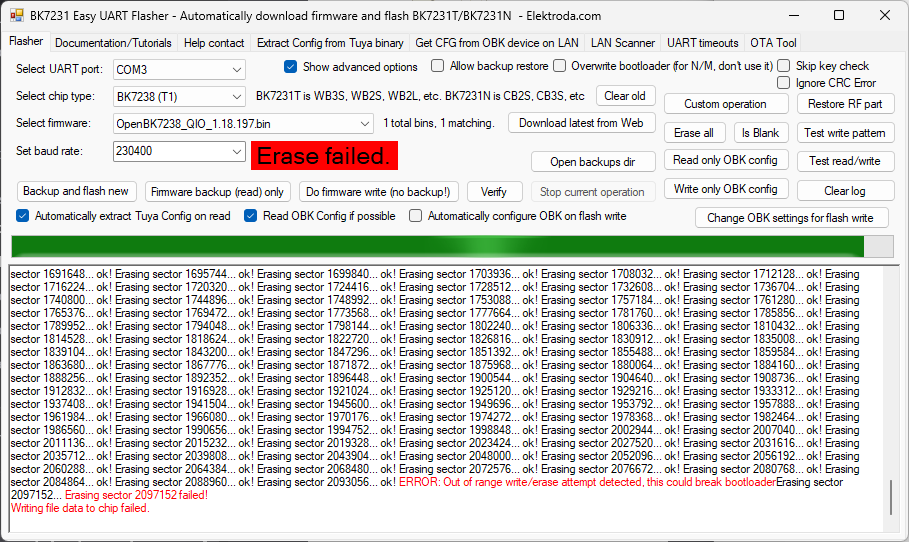Click the Clear log button

845,191
